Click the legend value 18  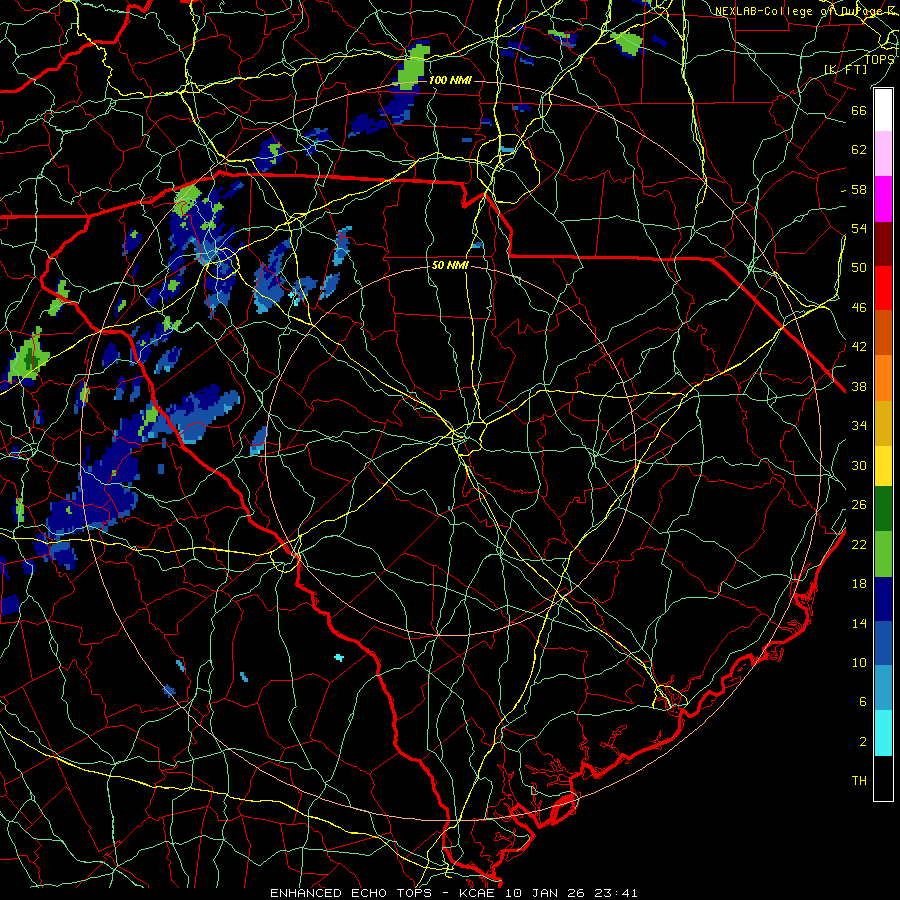coord(859,584)
